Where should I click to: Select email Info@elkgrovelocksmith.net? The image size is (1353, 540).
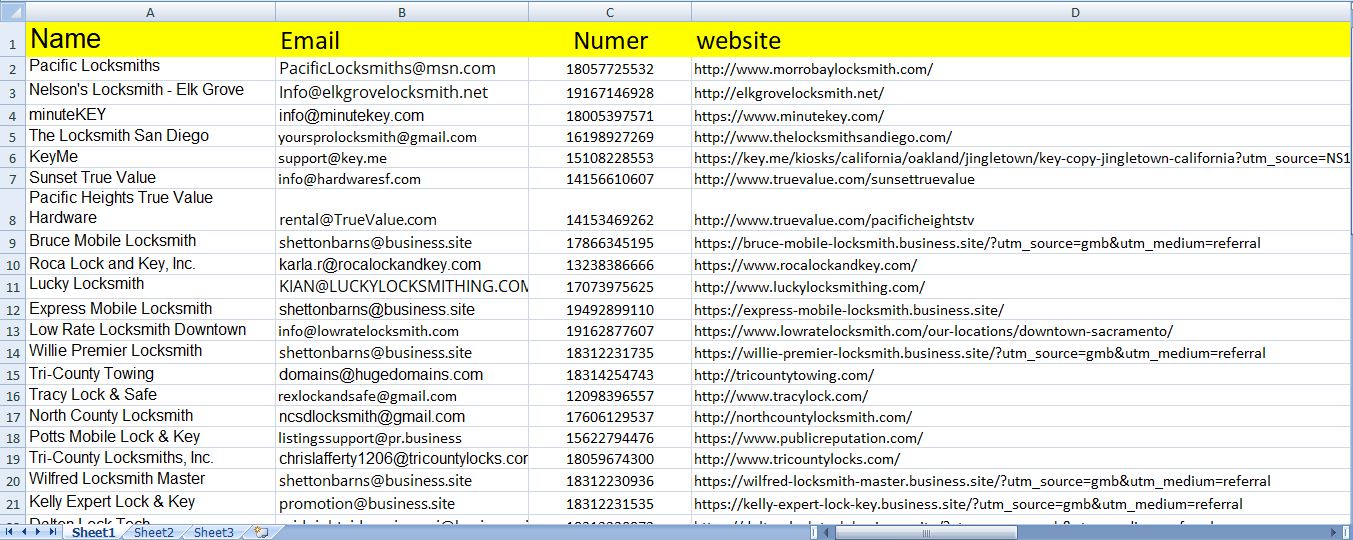[x=402, y=92]
